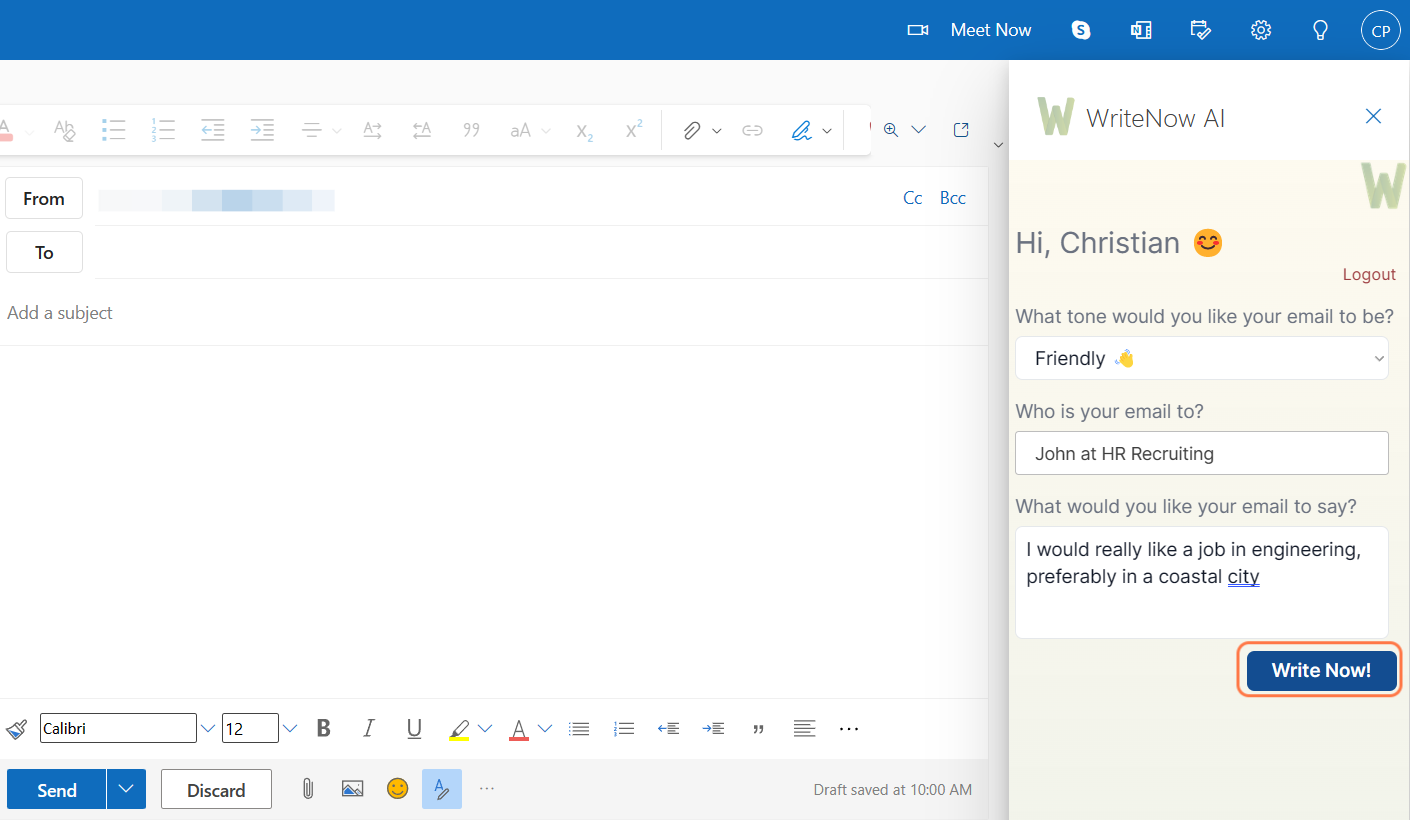Toggle bulleted list in bottom toolbar
This screenshot has width=1410, height=820.
[579, 729]
